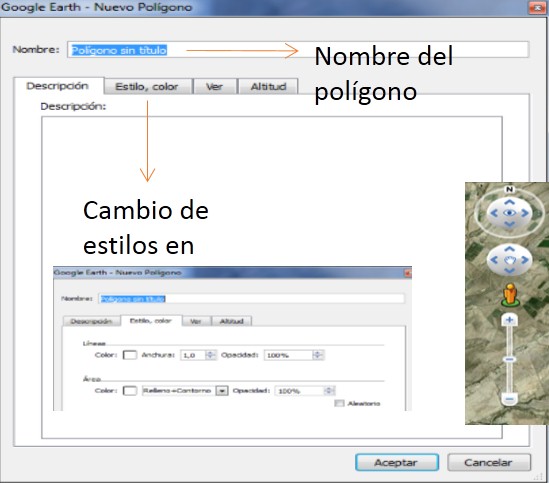
Task: Open the Líneas color swatch
Action: coord(130,355)
